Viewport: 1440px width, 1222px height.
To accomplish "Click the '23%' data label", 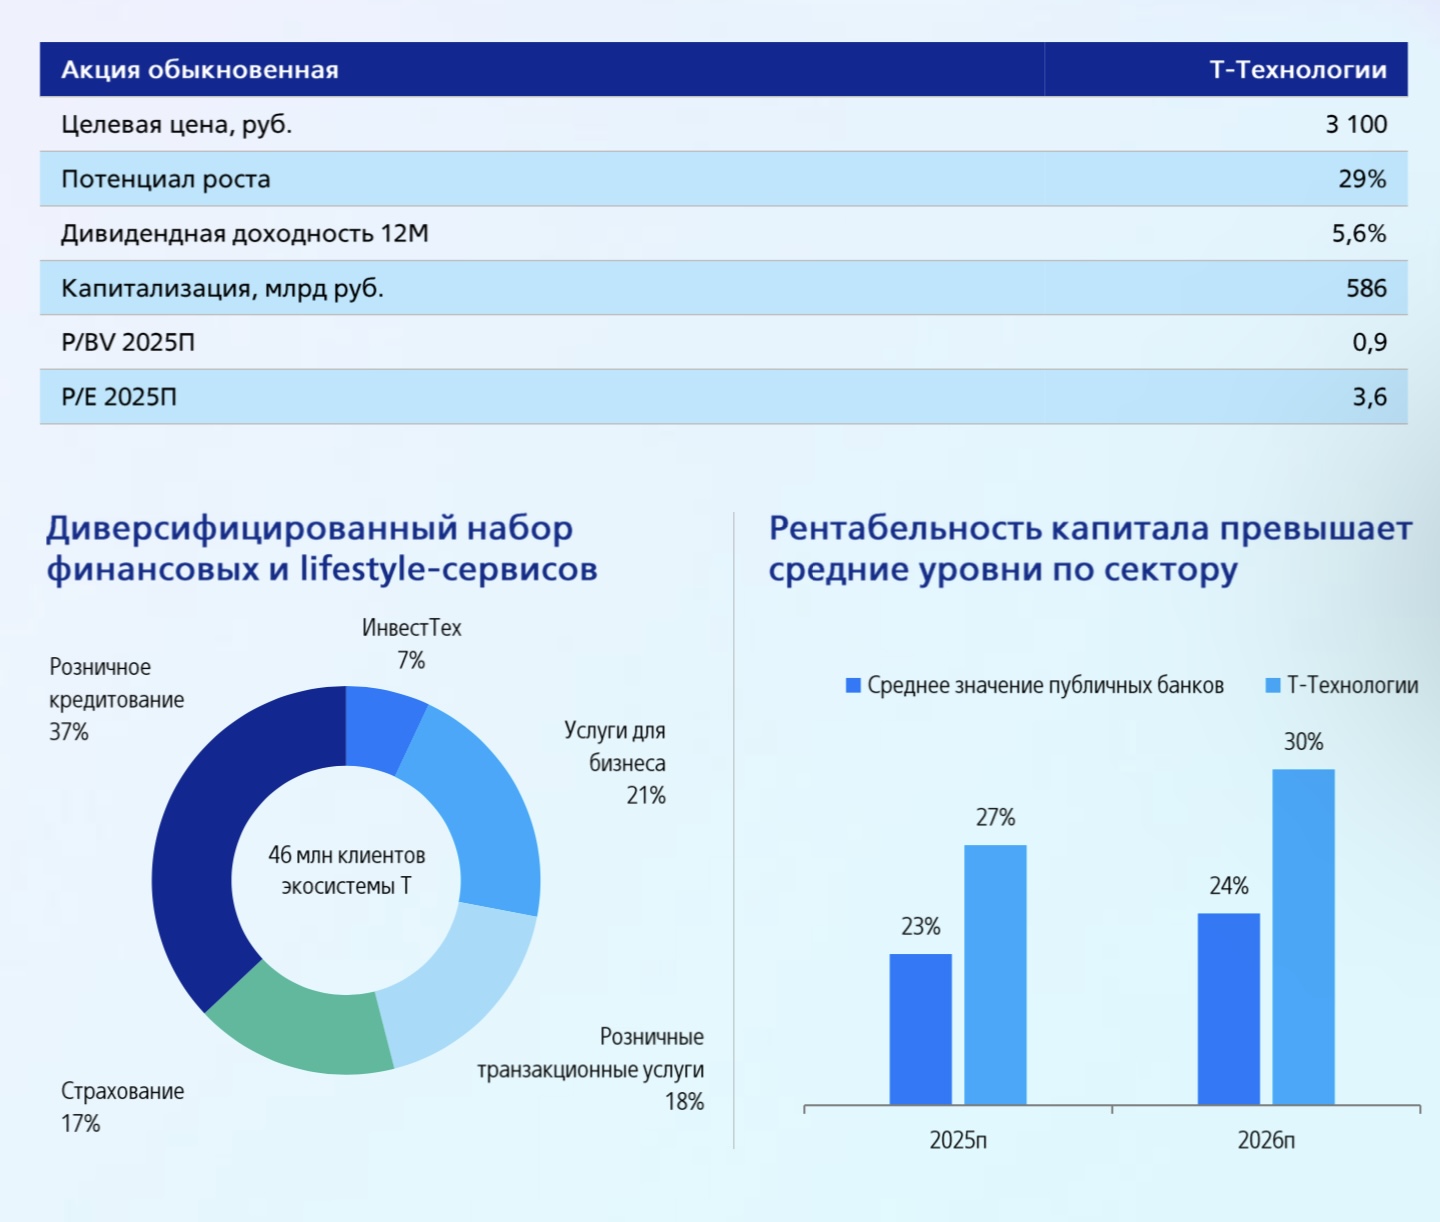I will (921, 927).
